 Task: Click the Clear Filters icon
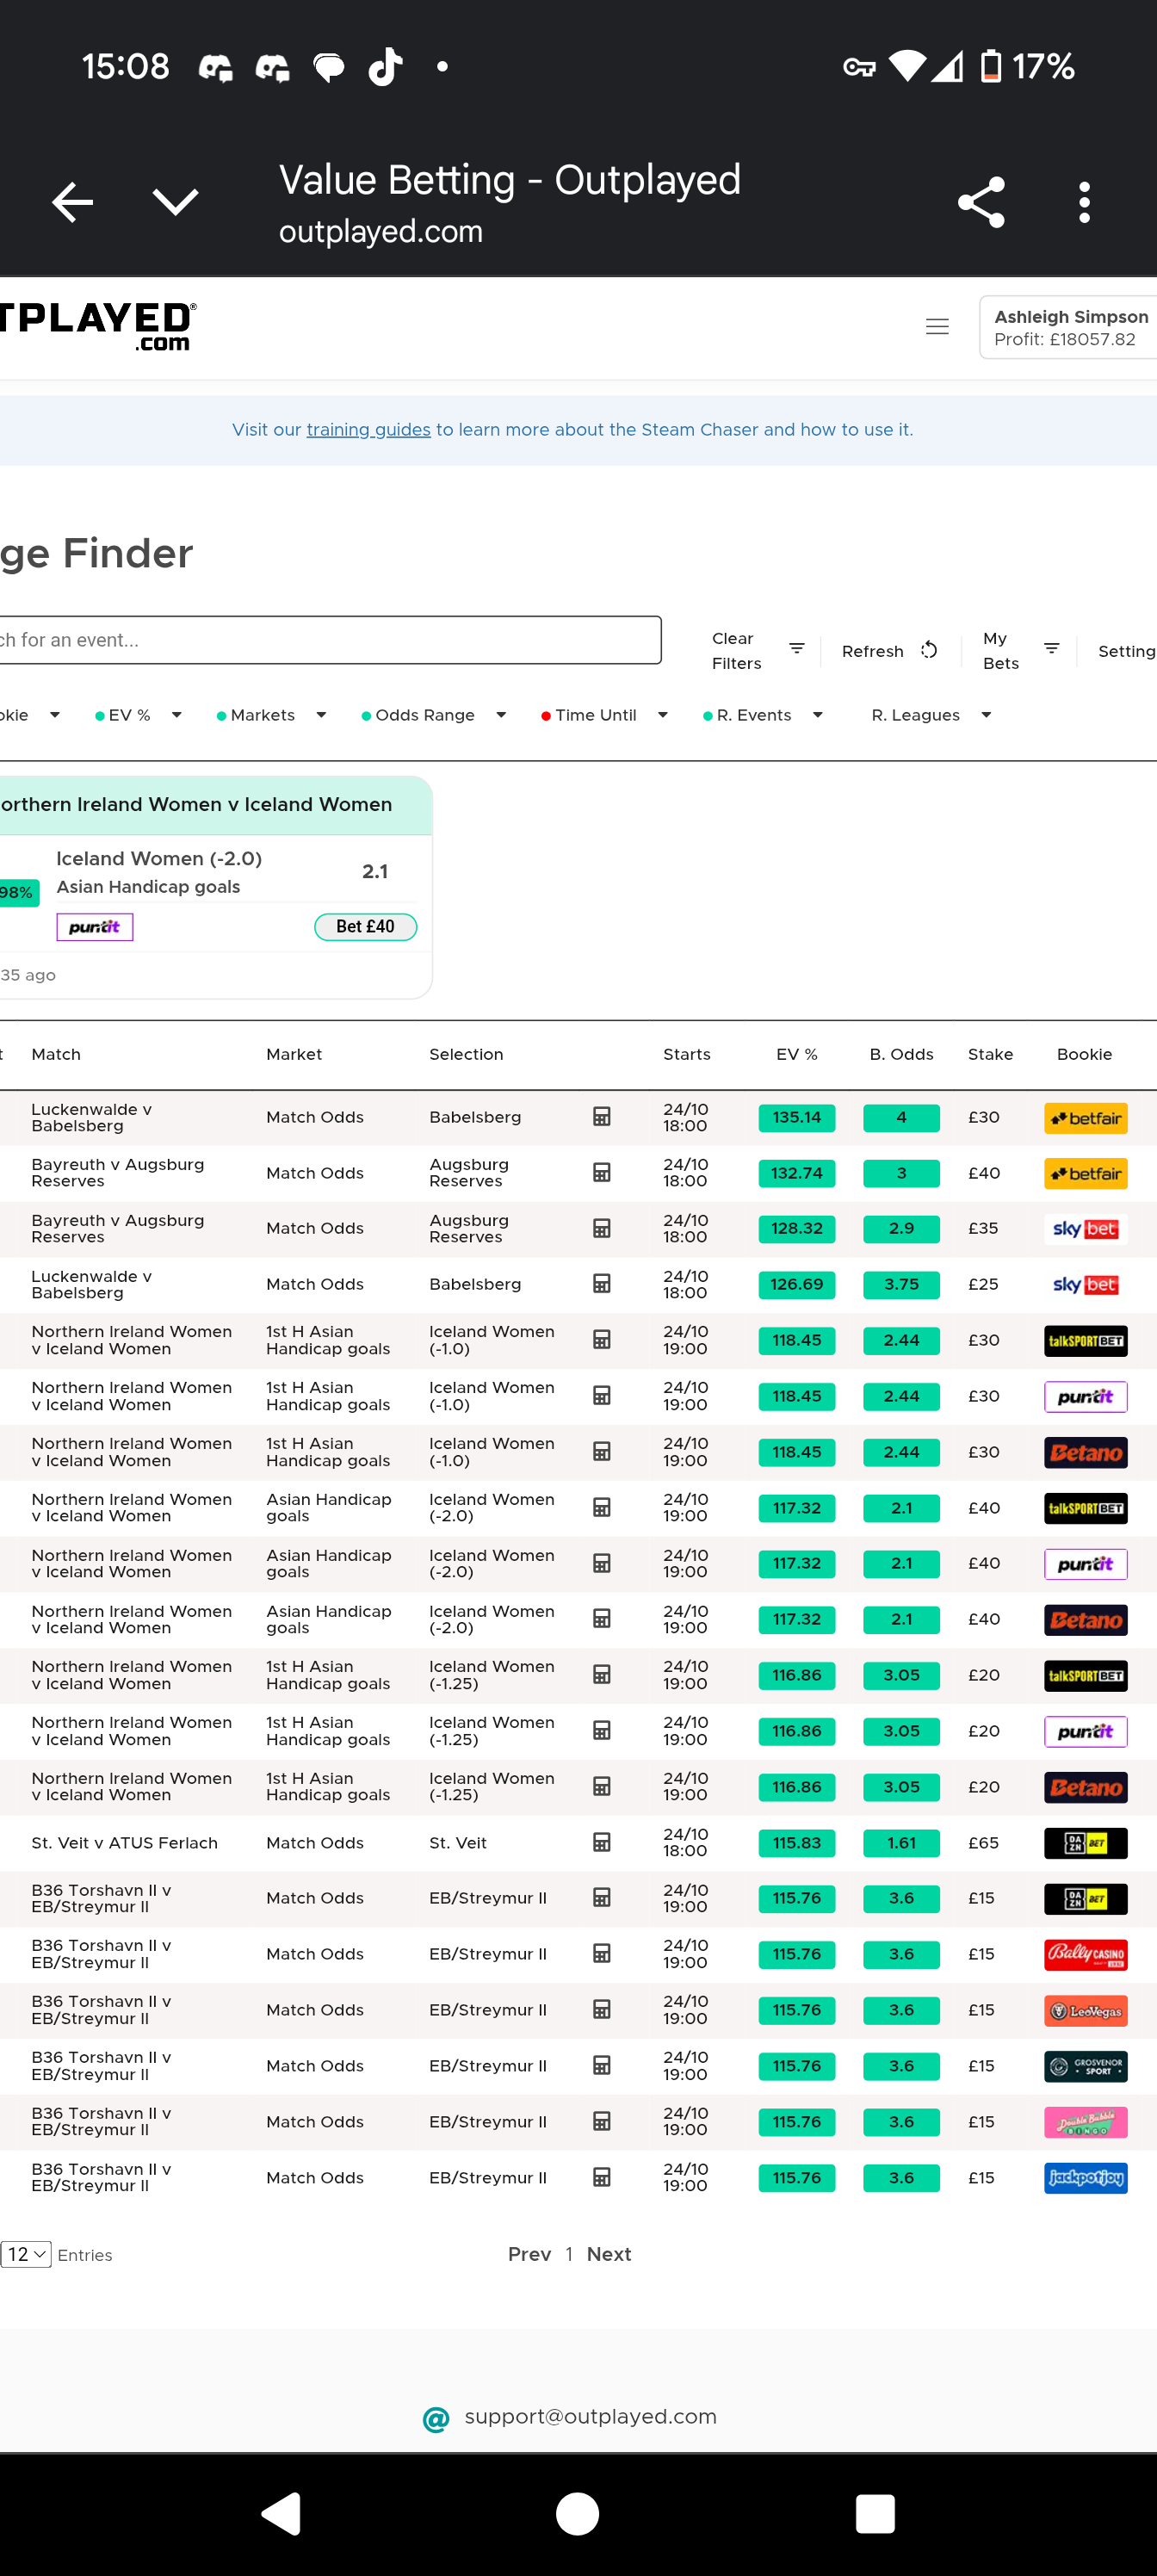pyautogui.click(x=797, y=650)
